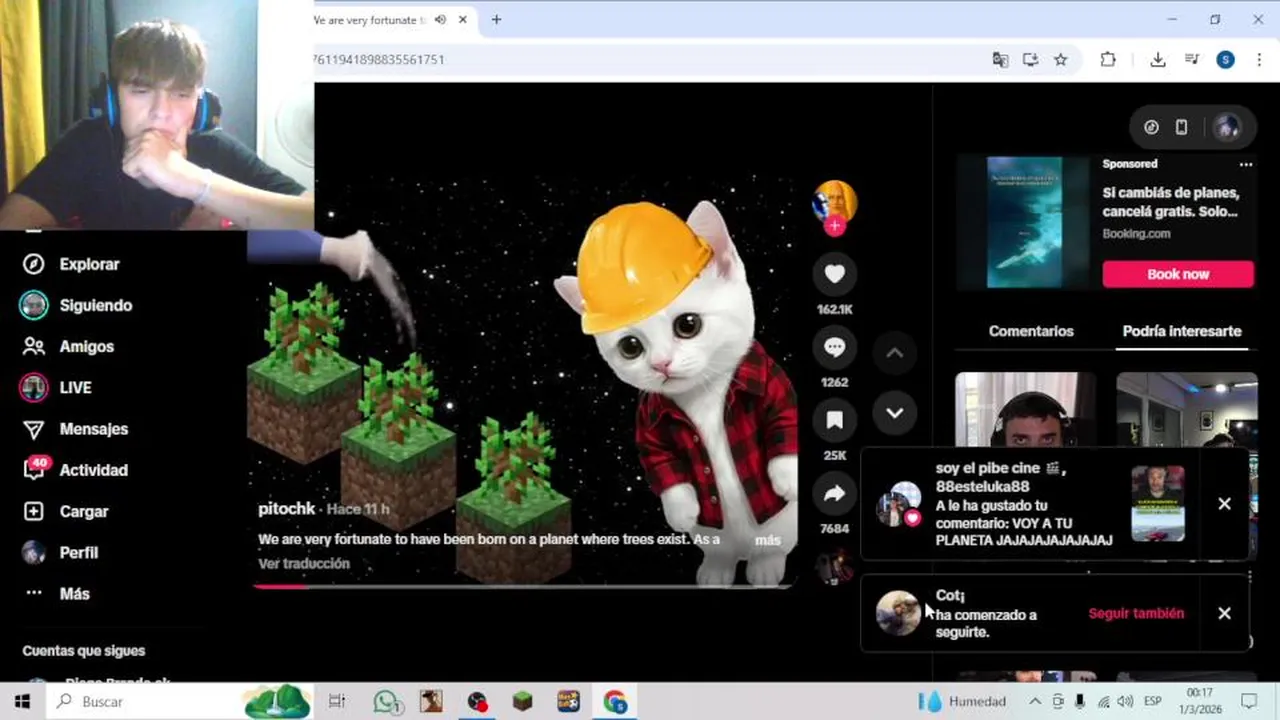Screen dimensions: 1280x720
Task: Bookmark page with star icon
Action: (x=1060, y=60)
